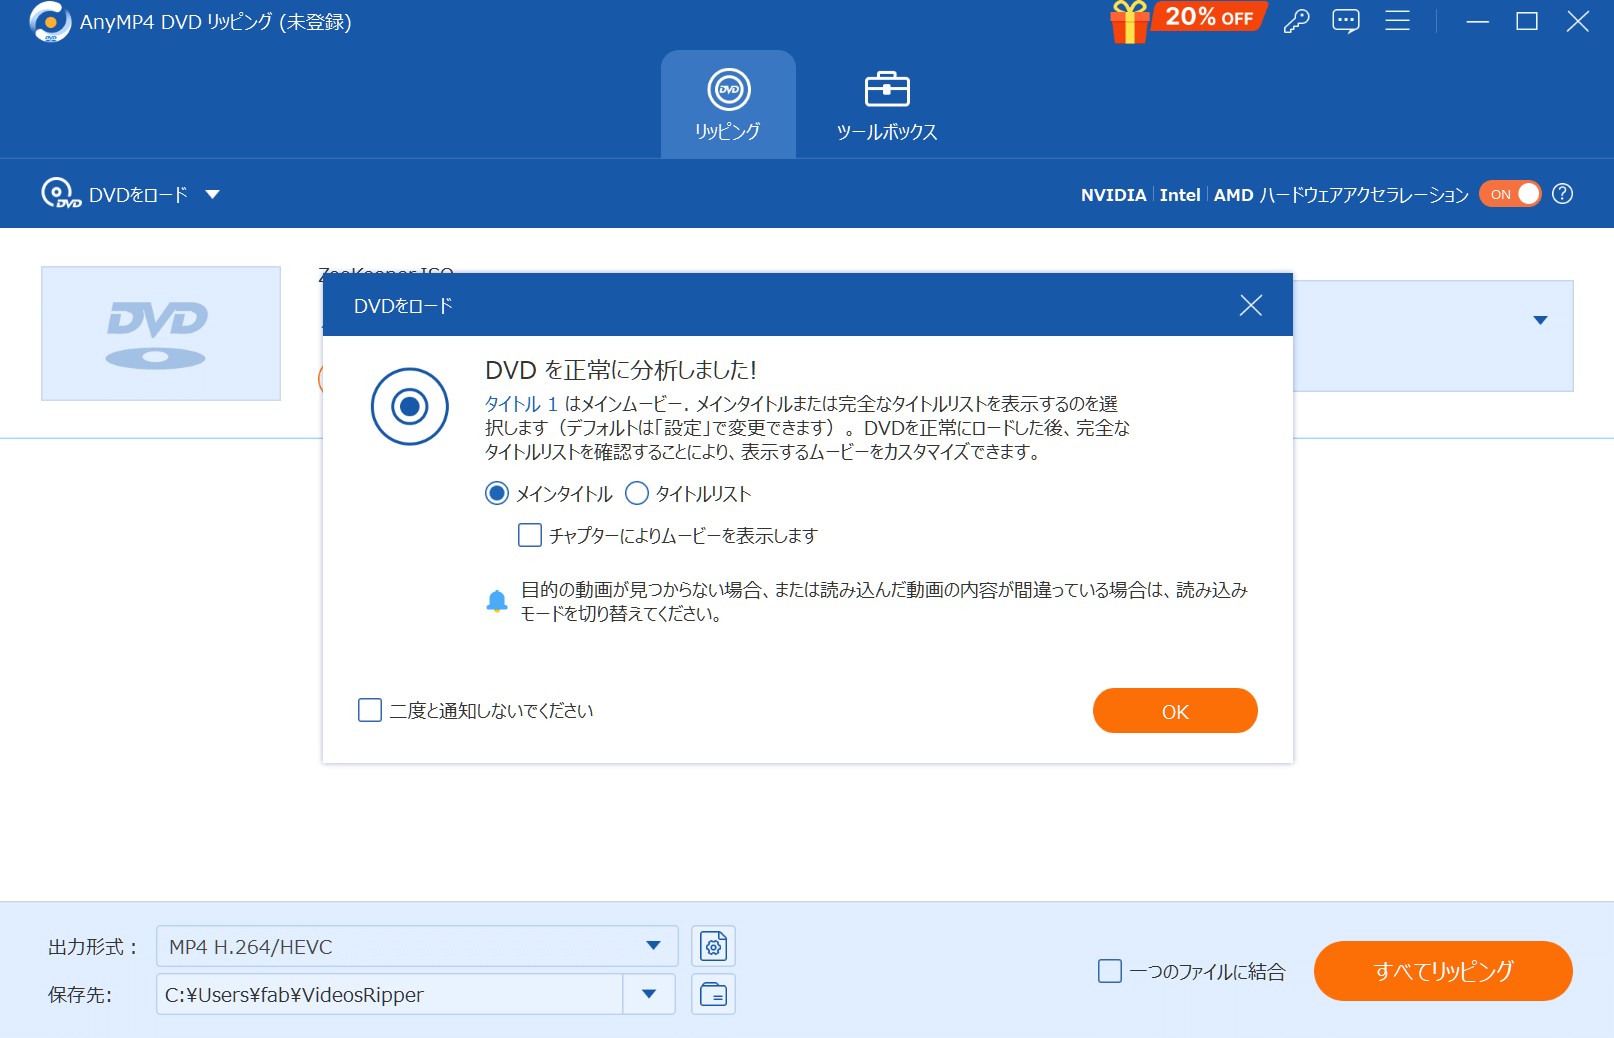Click the すべてリッピング button
The image size is (1614, 1038).
coord(1442,971)
